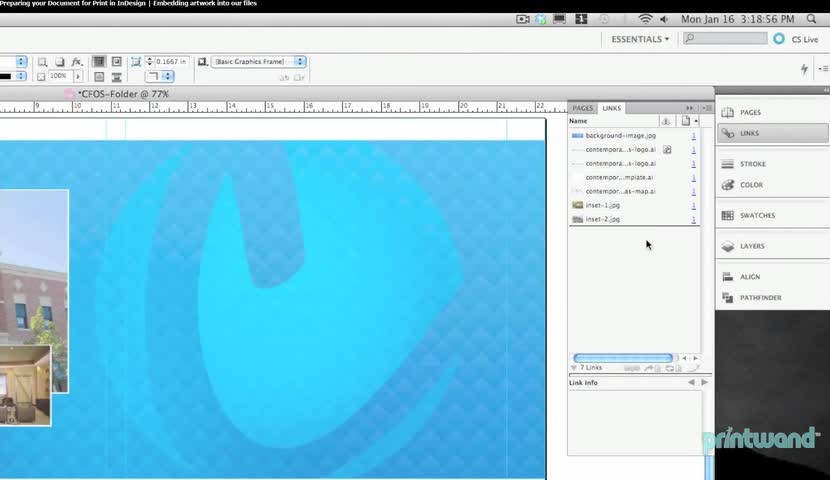The width and height of the screenshot is (830, 480).
Task: Click the date and time in menu bar
Action: coord(737,19)
